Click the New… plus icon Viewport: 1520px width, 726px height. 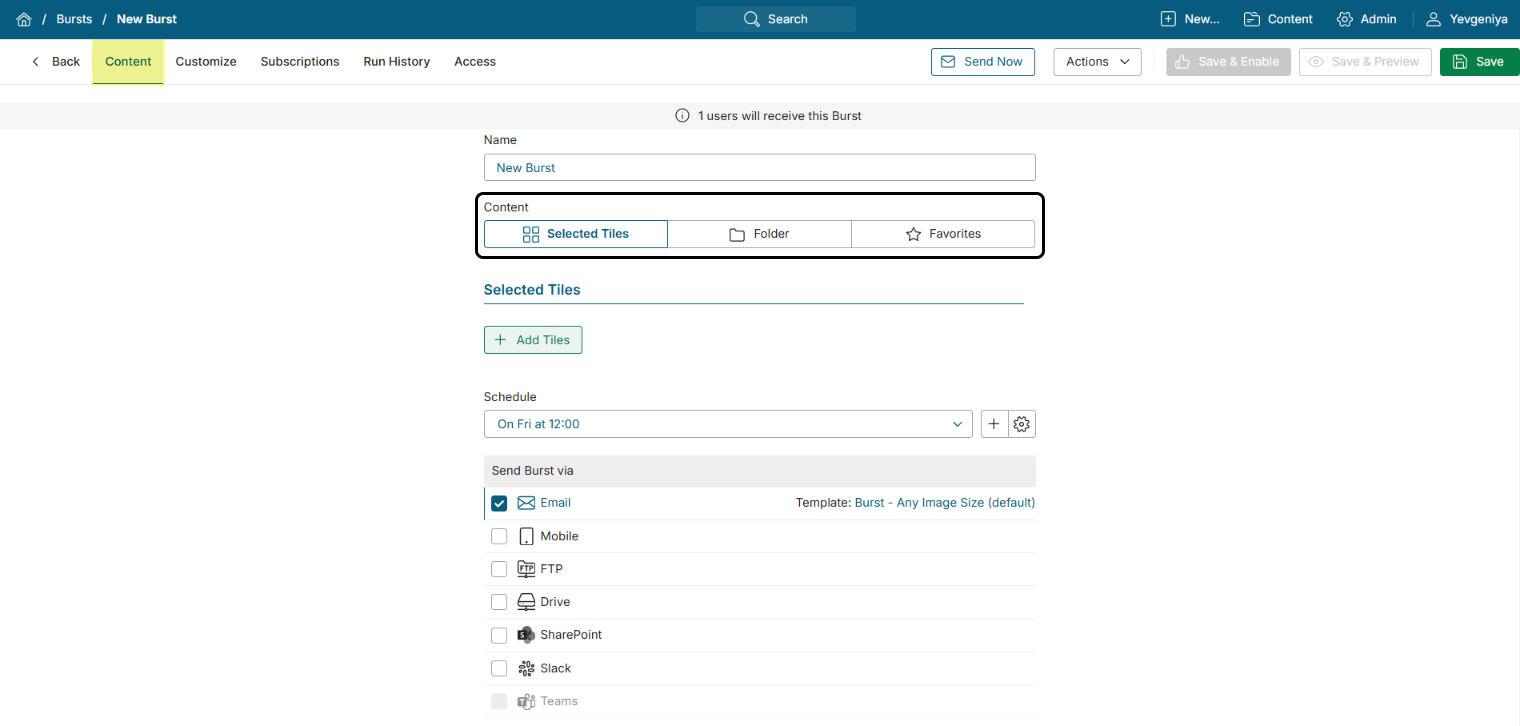pos(1168,19)
